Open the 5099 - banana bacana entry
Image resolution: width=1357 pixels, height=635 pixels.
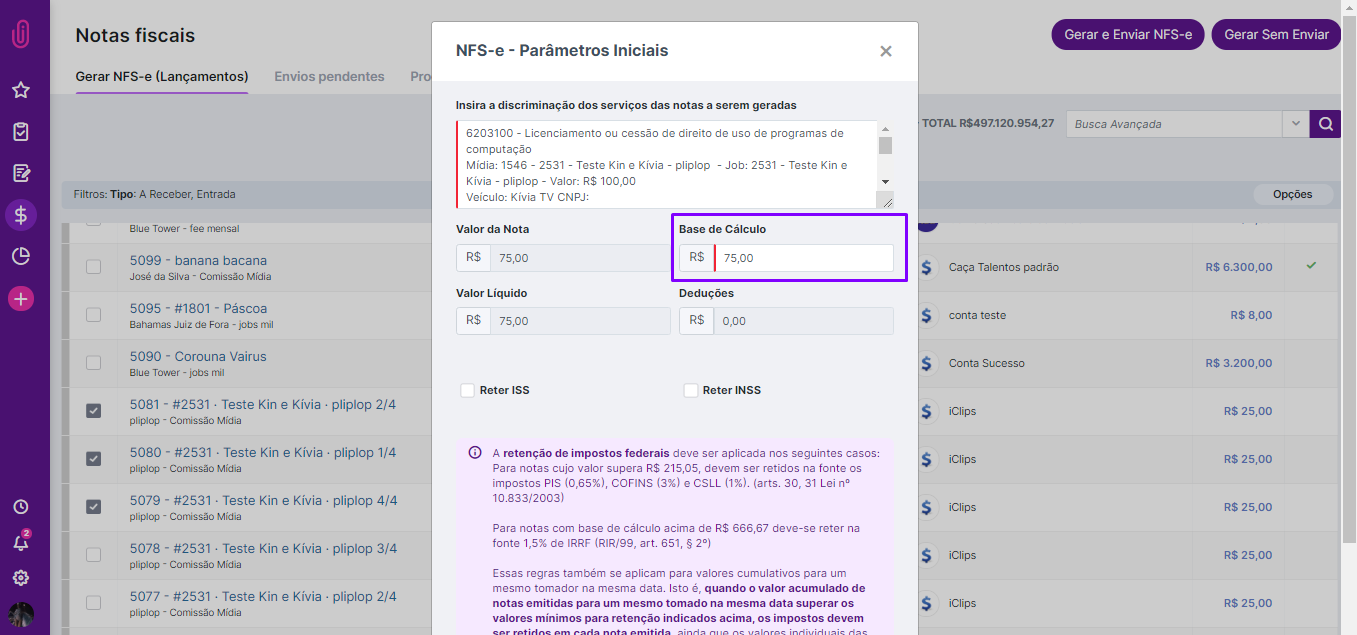[198, 261]
